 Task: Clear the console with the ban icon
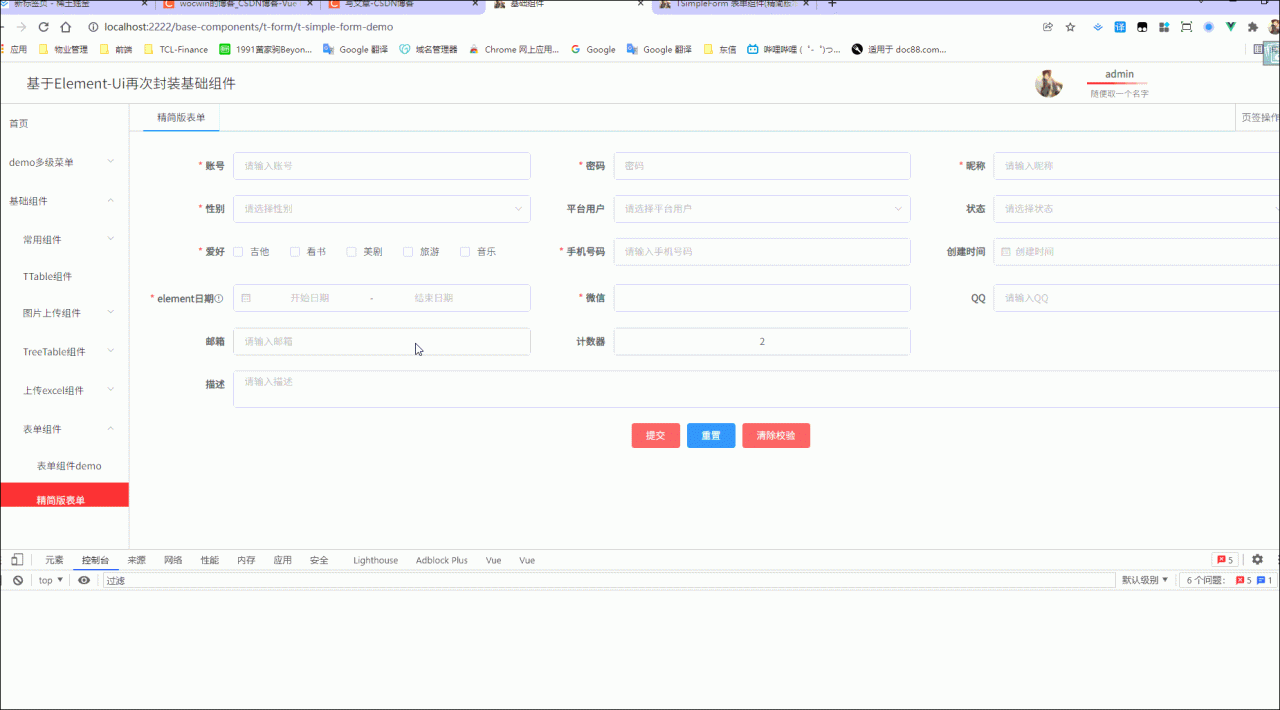tap(17, 580)
